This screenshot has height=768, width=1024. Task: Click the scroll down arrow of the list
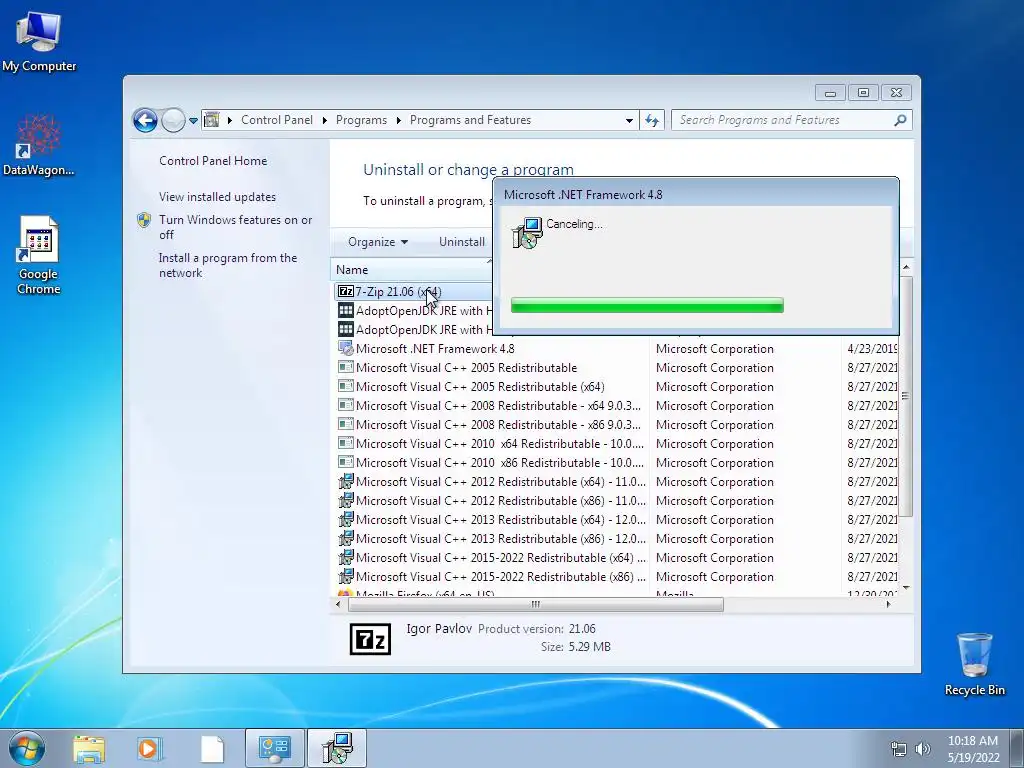tap(906, 588)
